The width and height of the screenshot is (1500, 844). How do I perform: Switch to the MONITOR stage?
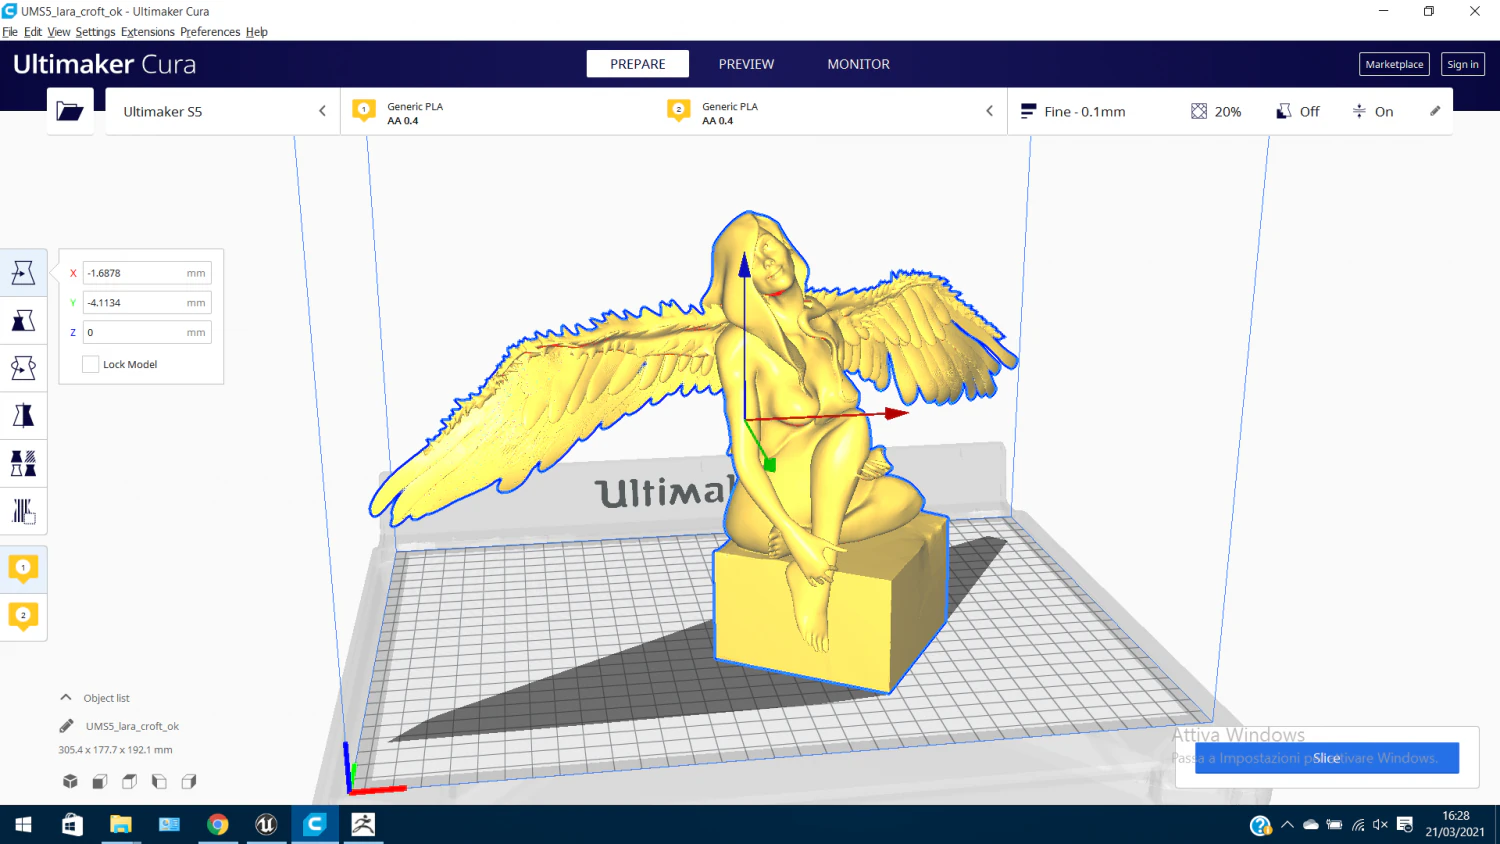point(858,64)
